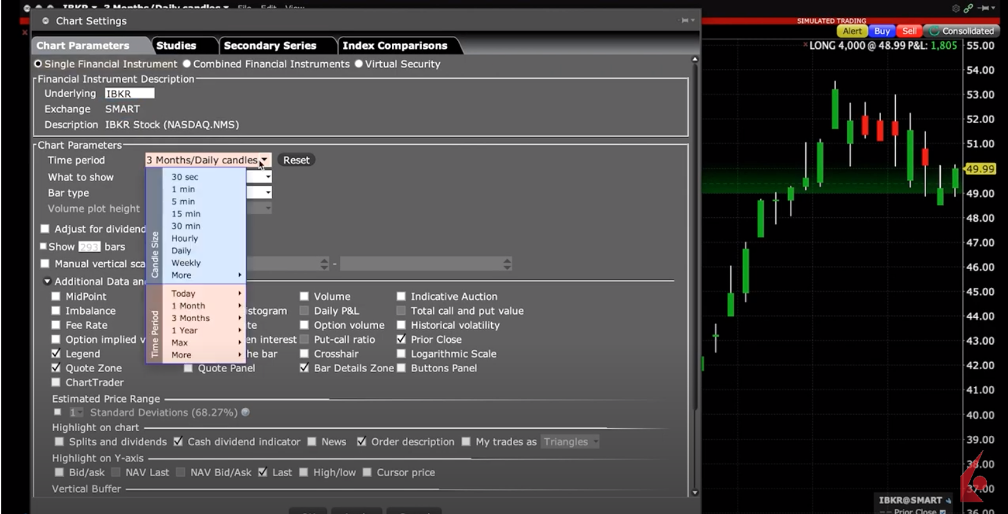Click the pin icon in Chart Settings title bar

click(x=685, y=20)
